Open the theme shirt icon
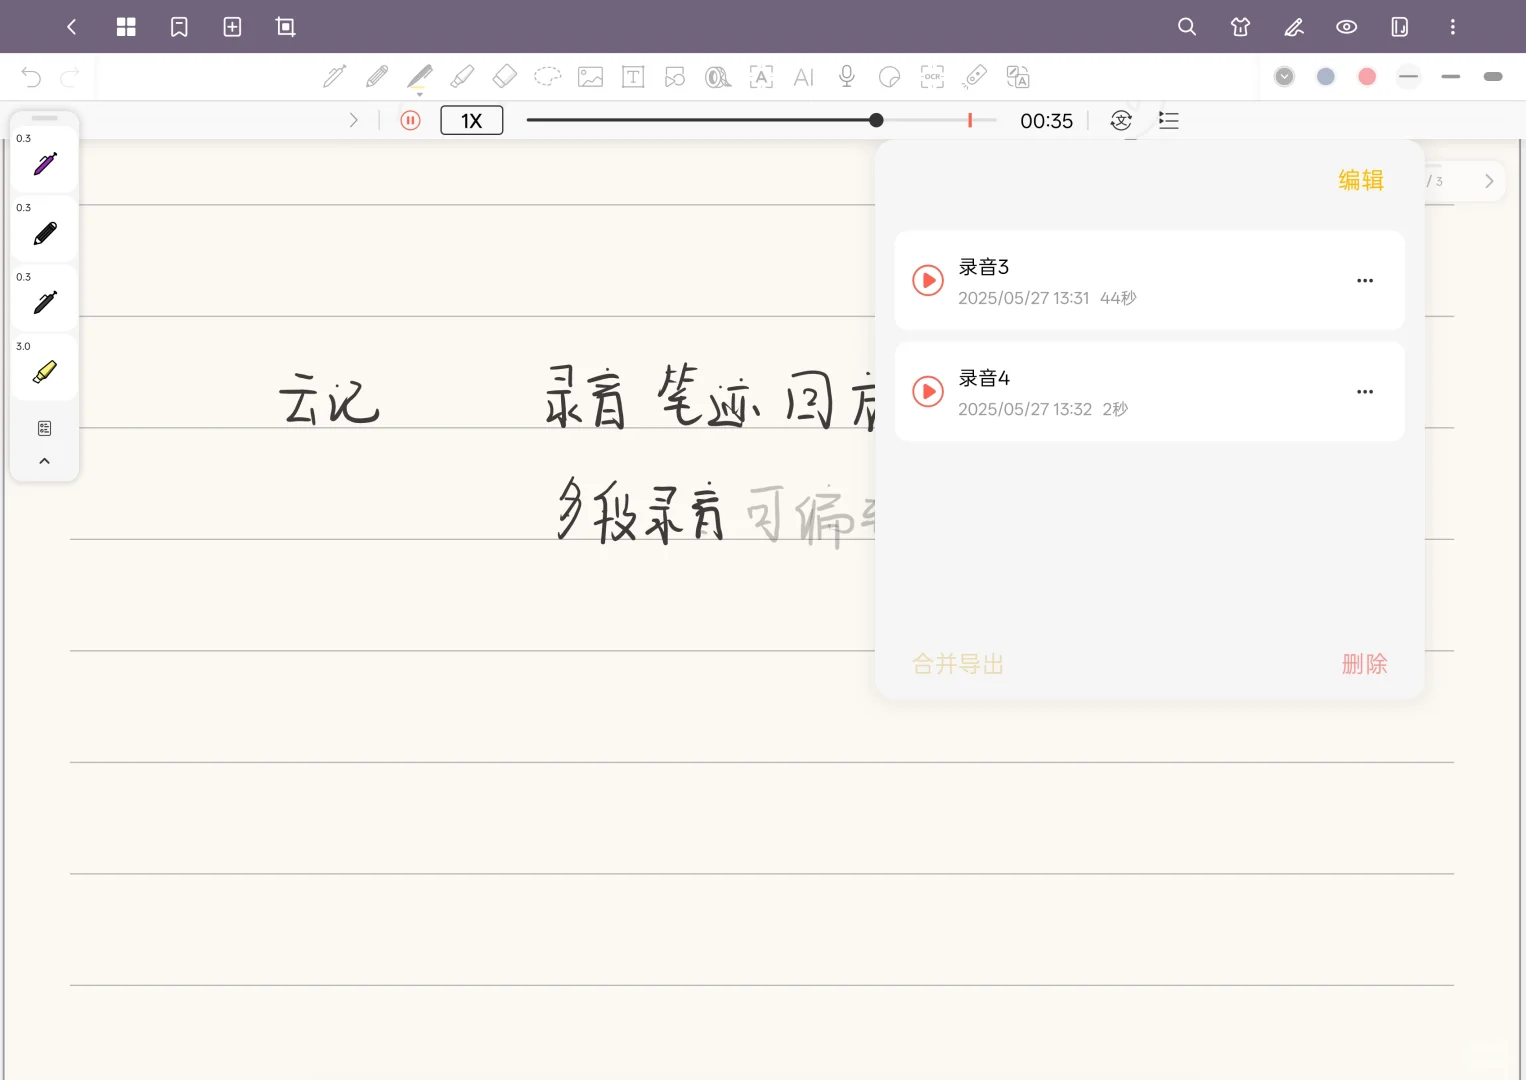The image size is (1526, 1080). click(x=1240, y=27)
